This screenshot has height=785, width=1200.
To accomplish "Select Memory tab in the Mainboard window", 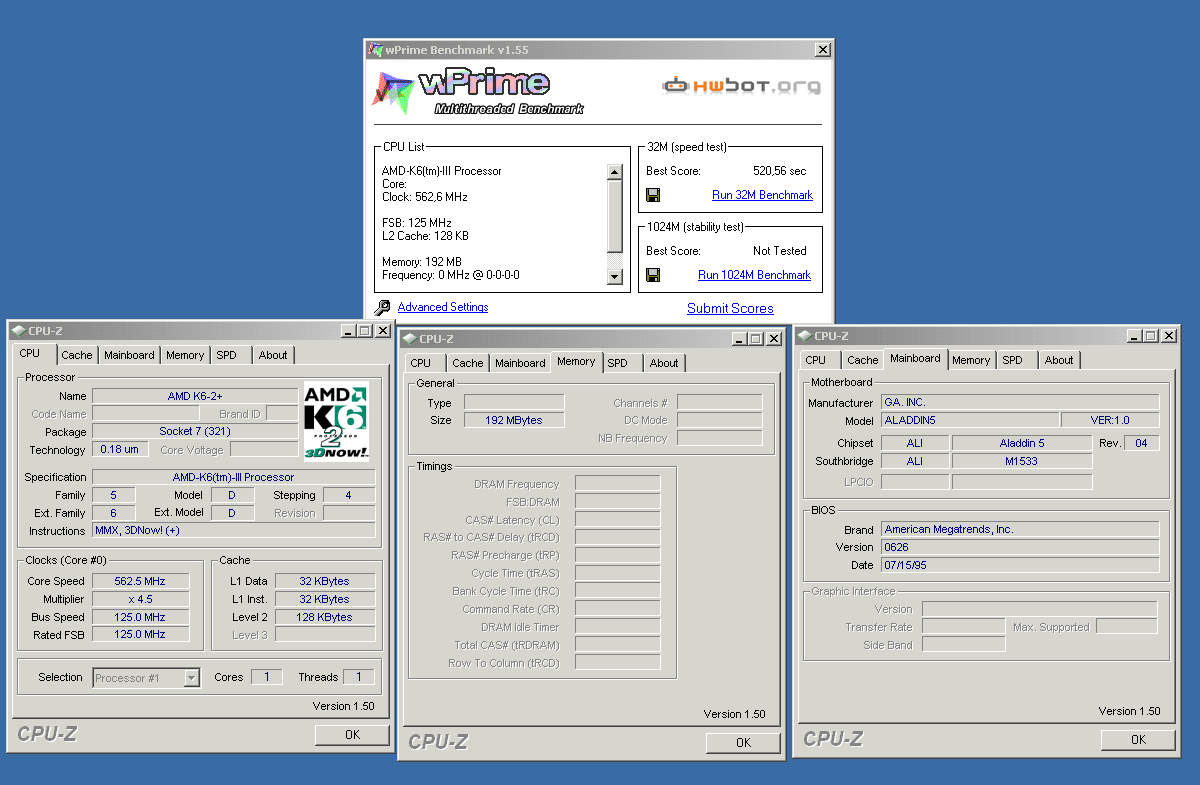I will pos(971,360).
